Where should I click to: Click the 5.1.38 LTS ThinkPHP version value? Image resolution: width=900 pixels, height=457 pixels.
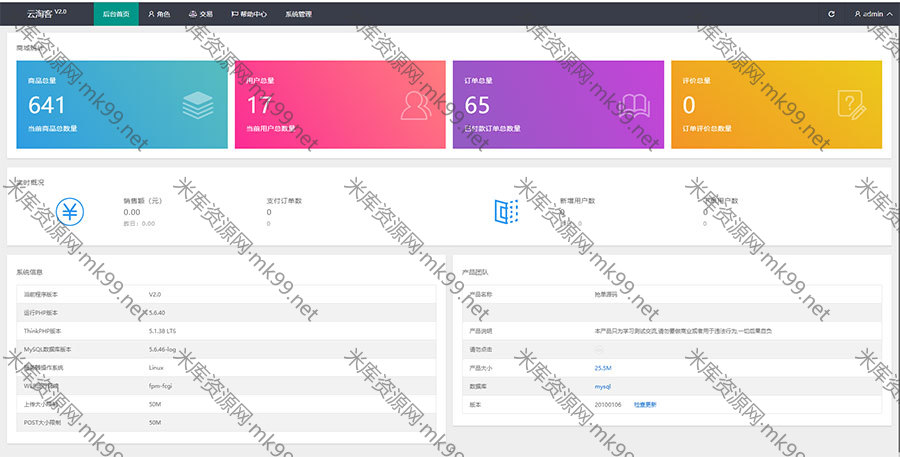coord(162,331)
